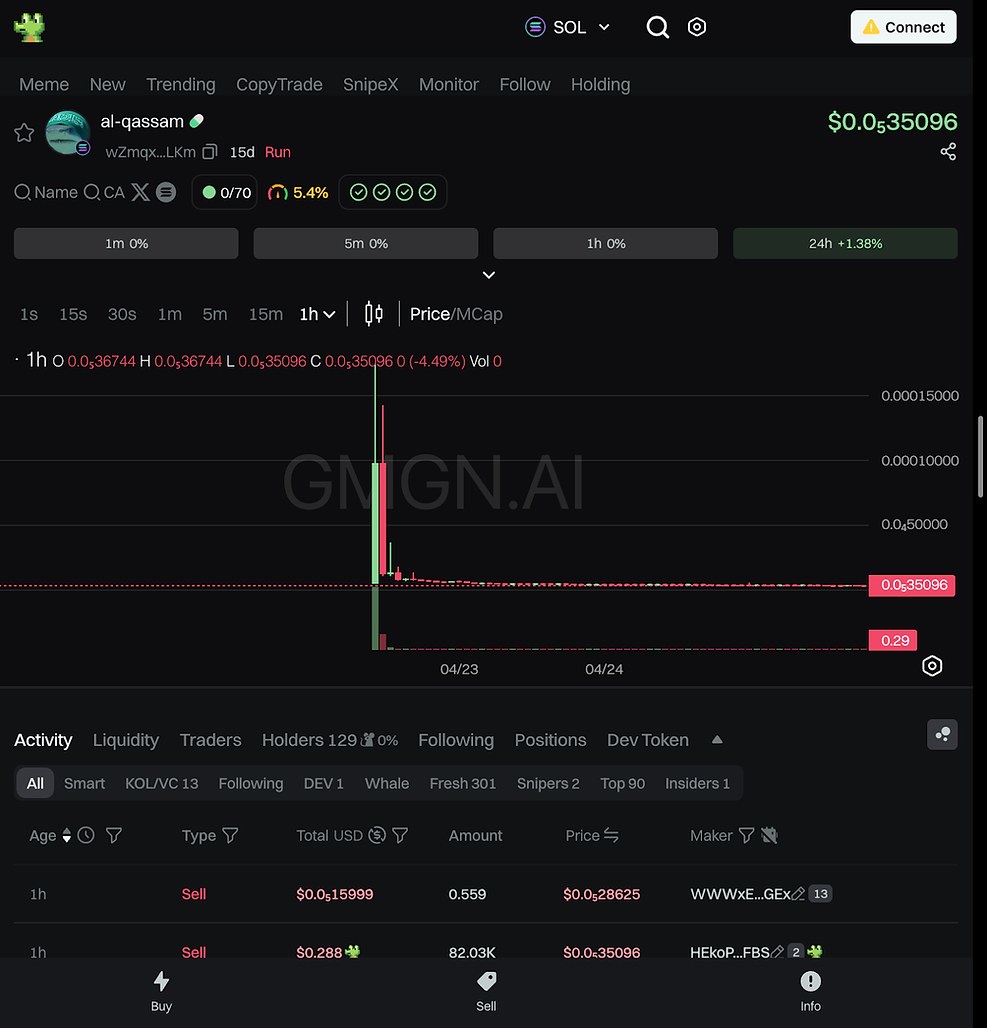
Task: Open bubble map icon button
Action: 942,734
